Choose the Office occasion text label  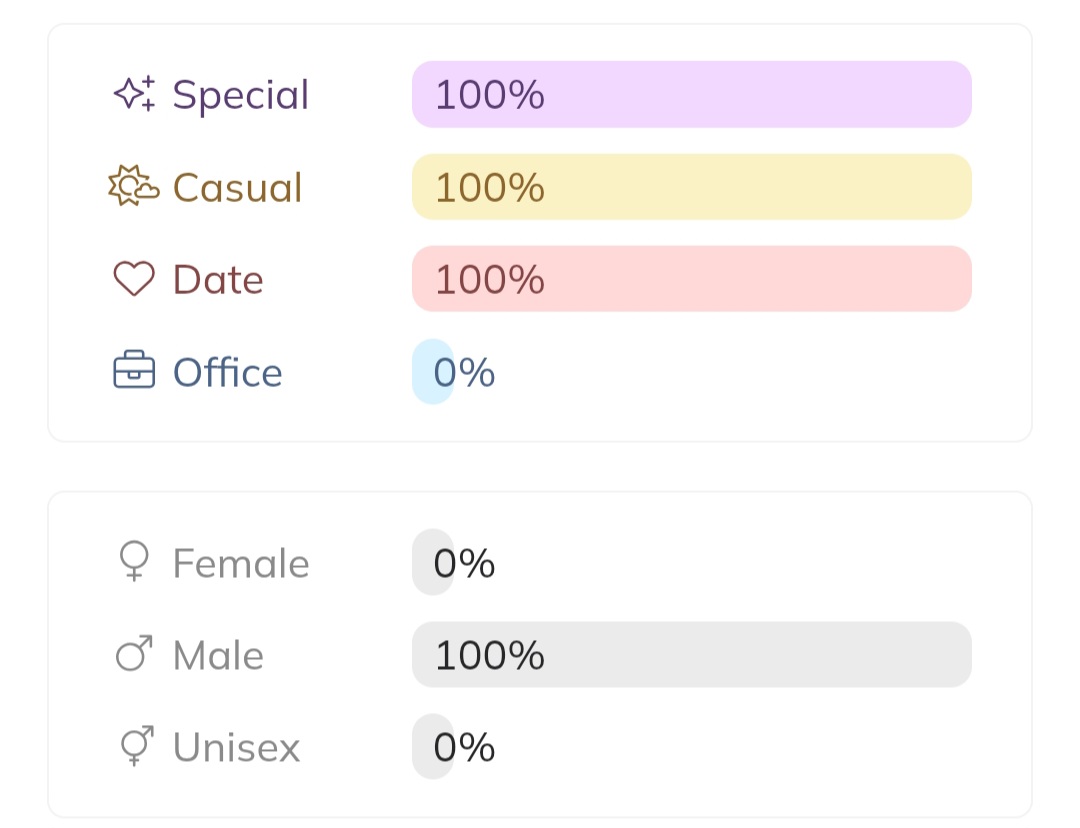[x=227, y=373]
